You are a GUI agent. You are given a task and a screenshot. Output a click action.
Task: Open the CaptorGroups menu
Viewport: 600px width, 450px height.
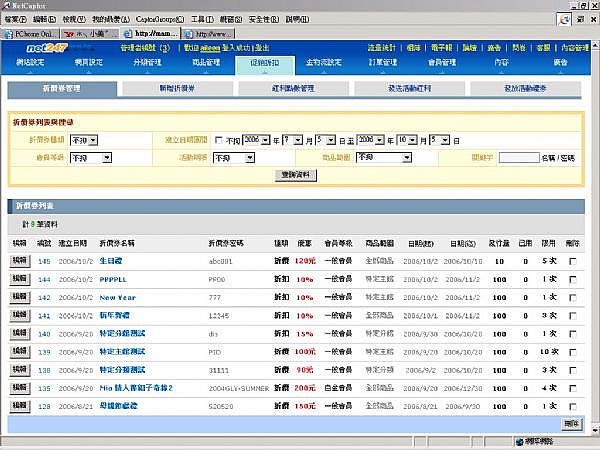tap(160, 19)
